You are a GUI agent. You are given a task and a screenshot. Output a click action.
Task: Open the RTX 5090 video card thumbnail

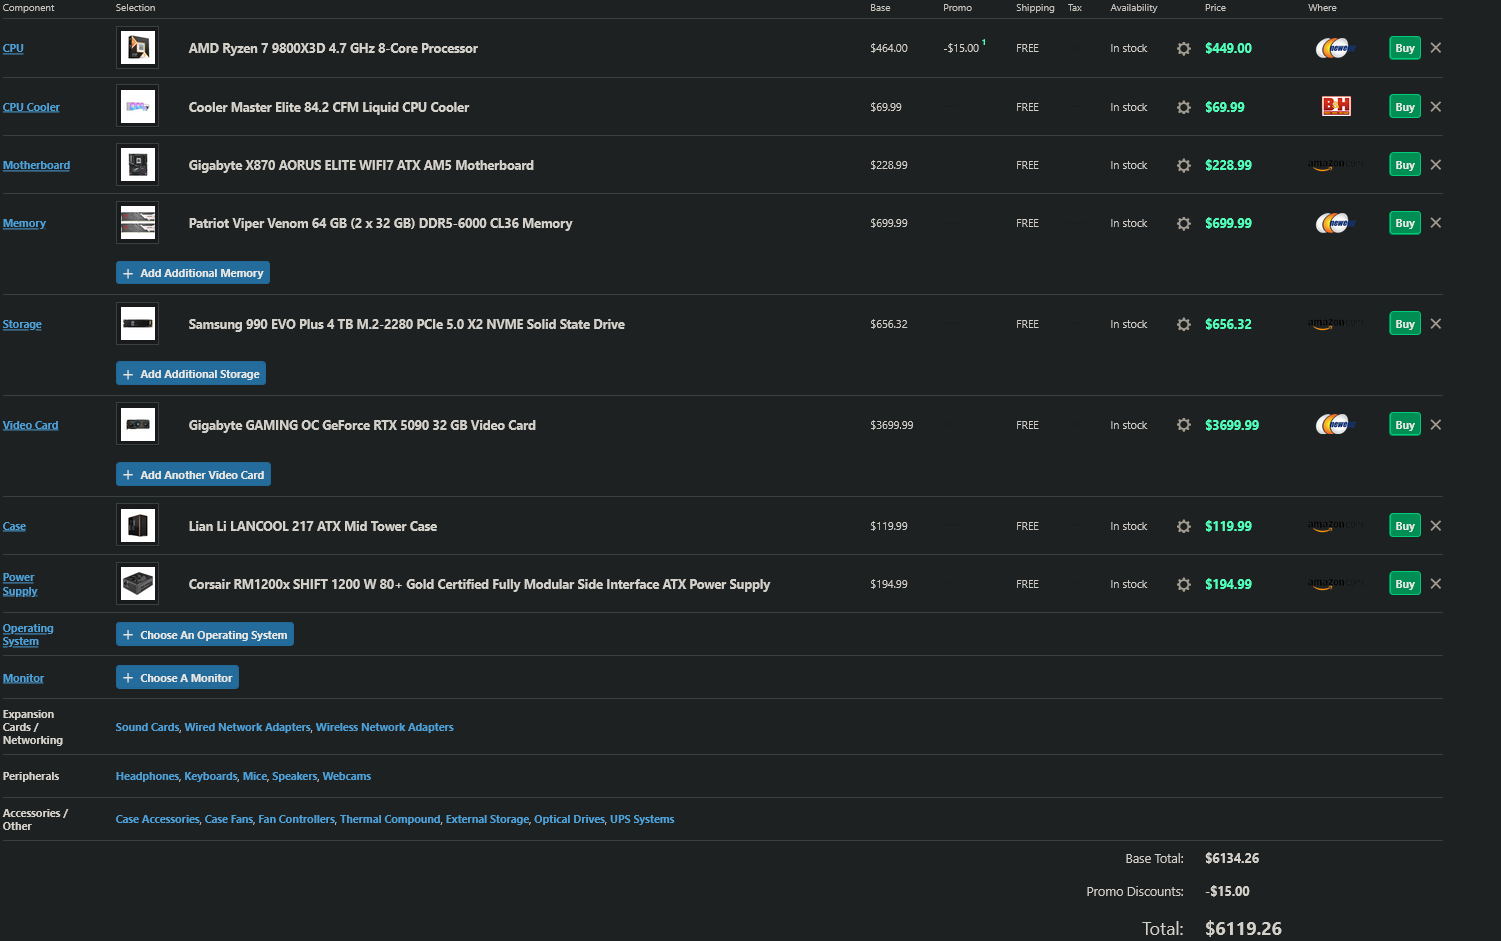click(138, 425)
